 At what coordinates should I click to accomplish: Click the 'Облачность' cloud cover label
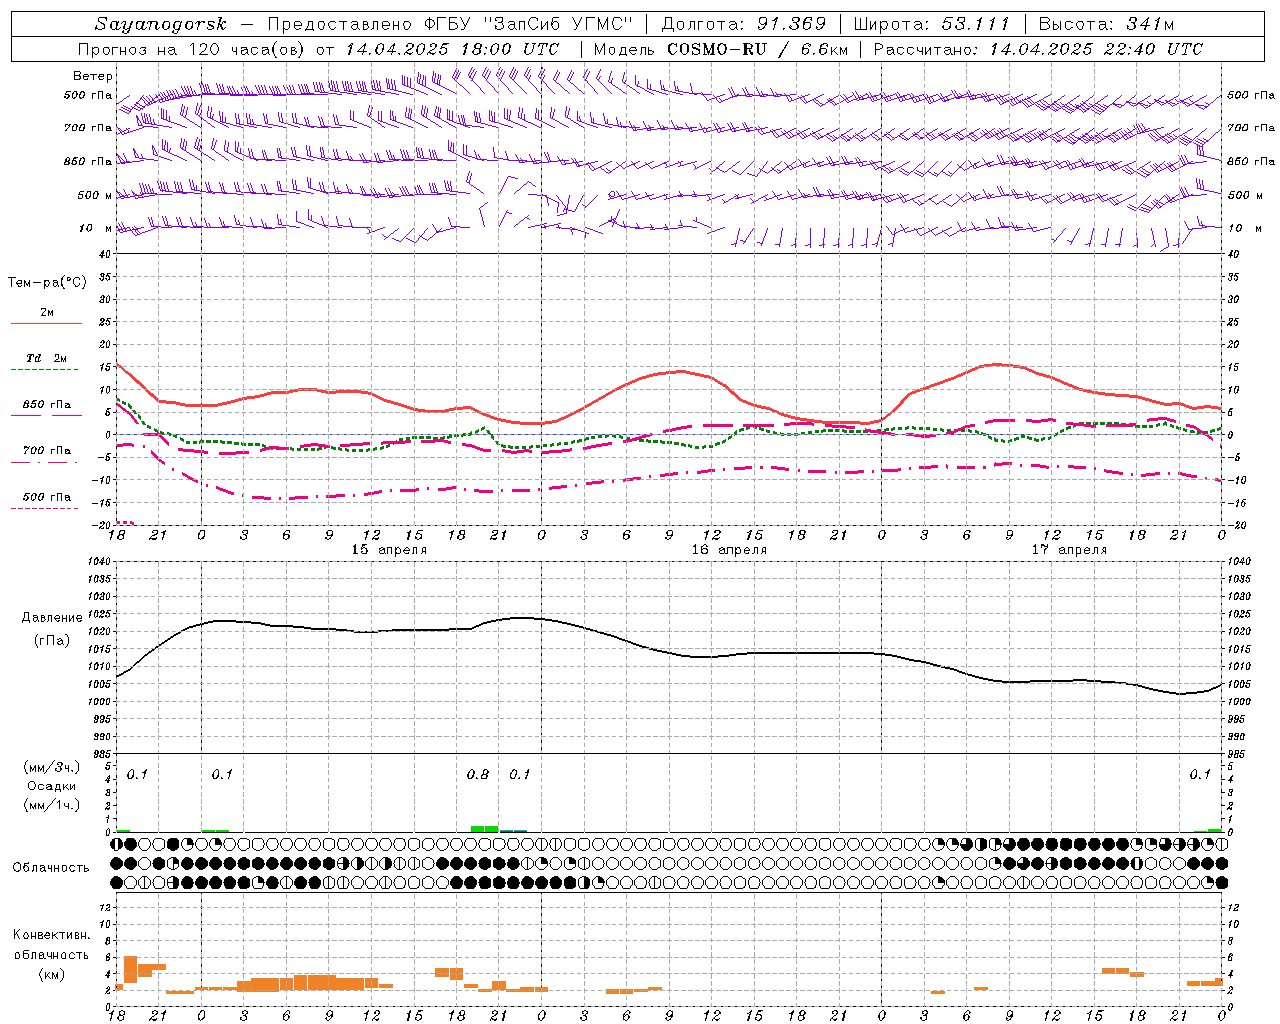click(51, 868)
